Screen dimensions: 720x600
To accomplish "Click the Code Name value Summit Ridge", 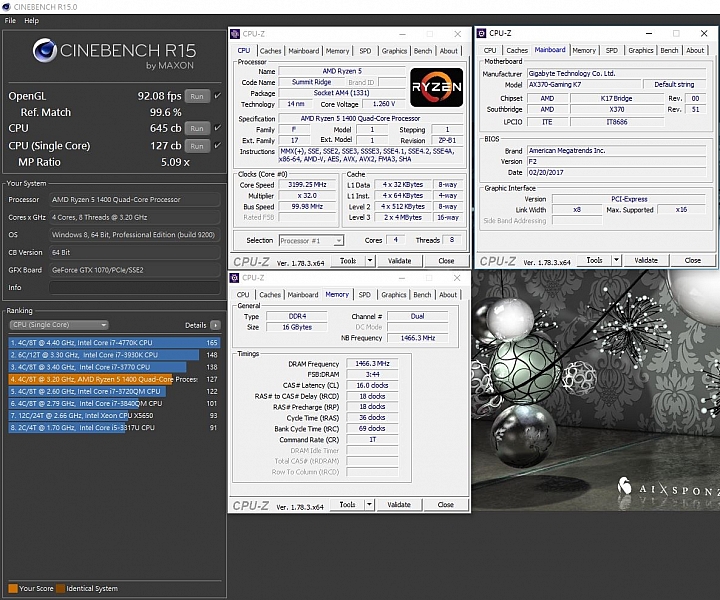I will (x=311, y=82).
